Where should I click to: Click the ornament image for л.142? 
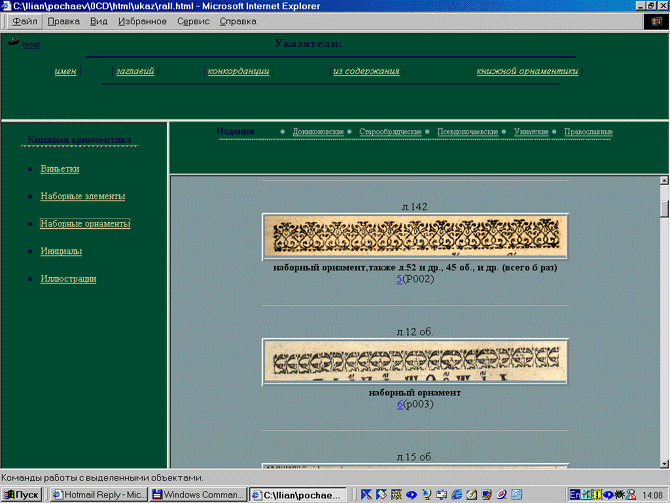415,237
